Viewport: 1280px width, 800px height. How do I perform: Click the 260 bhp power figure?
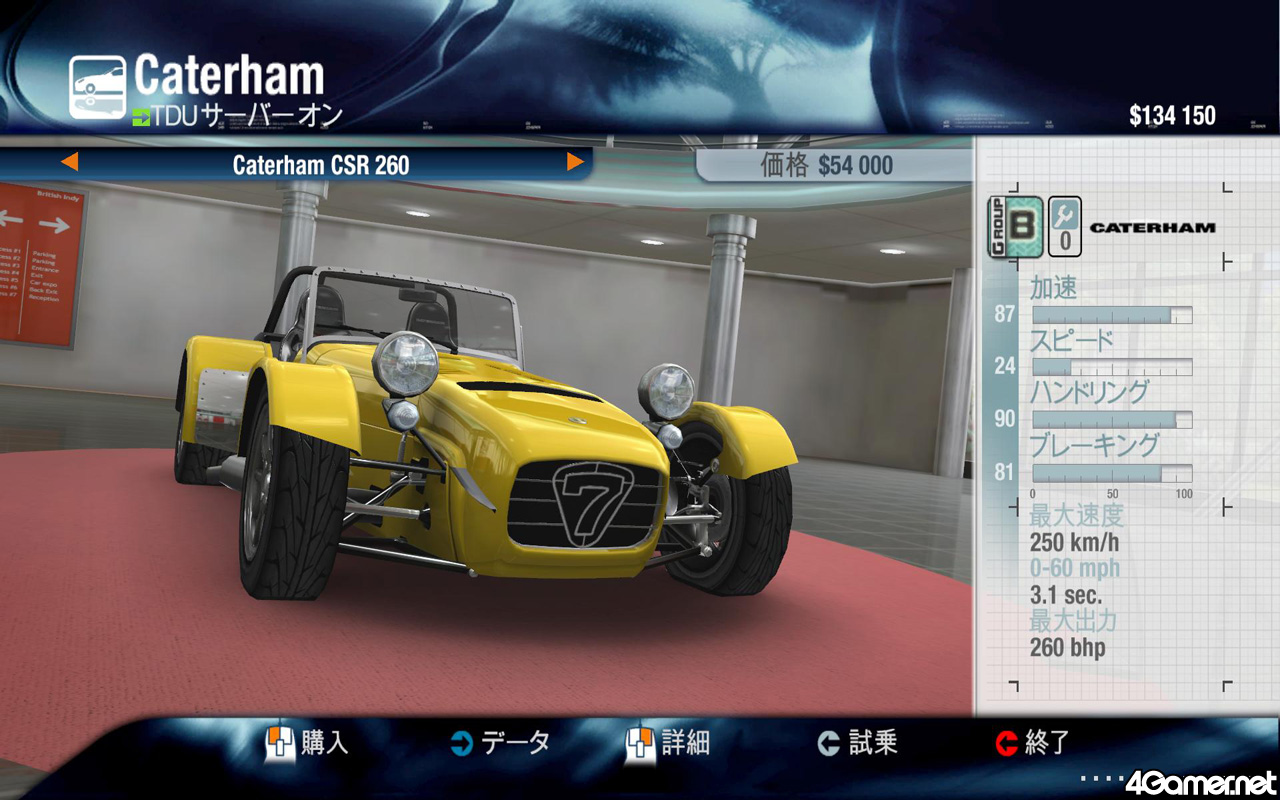point(1068,648)
